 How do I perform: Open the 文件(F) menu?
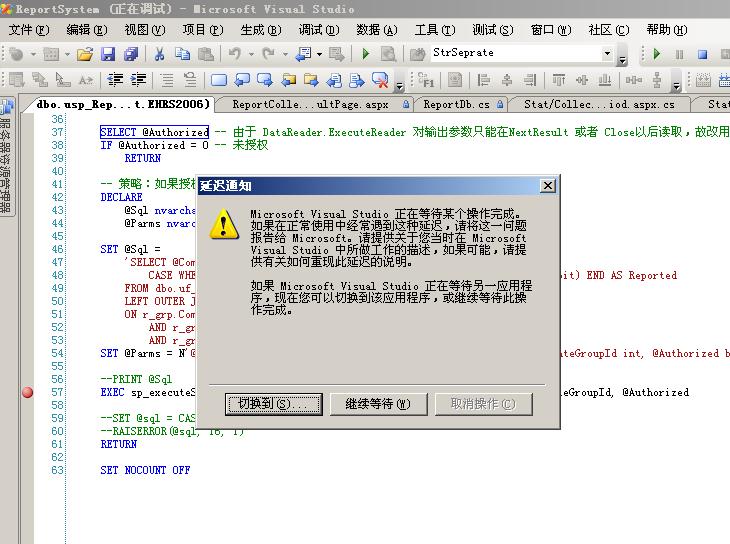point(29,30)
